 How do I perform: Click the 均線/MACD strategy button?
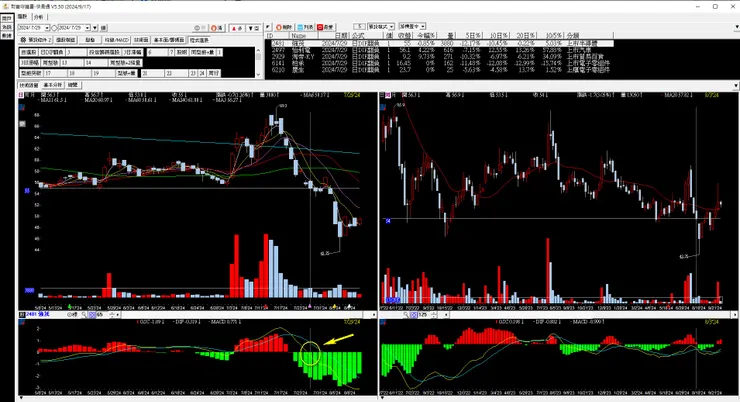pyautogui.click(x=117, y=40)
